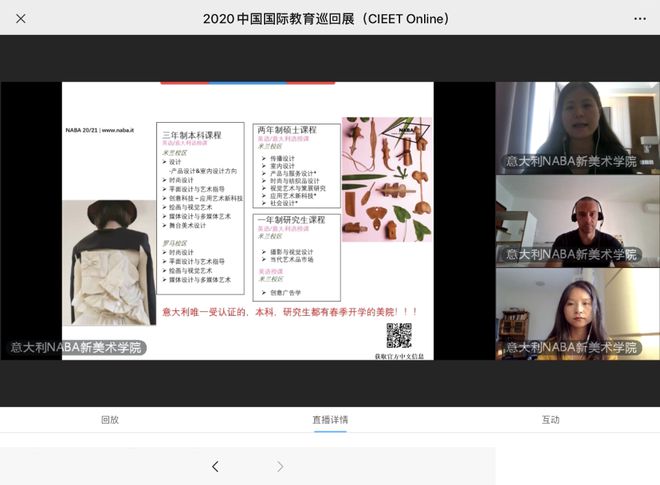Click the 社会设计 course entry
This screenshot has width=660, height=485.
point(284,203)
